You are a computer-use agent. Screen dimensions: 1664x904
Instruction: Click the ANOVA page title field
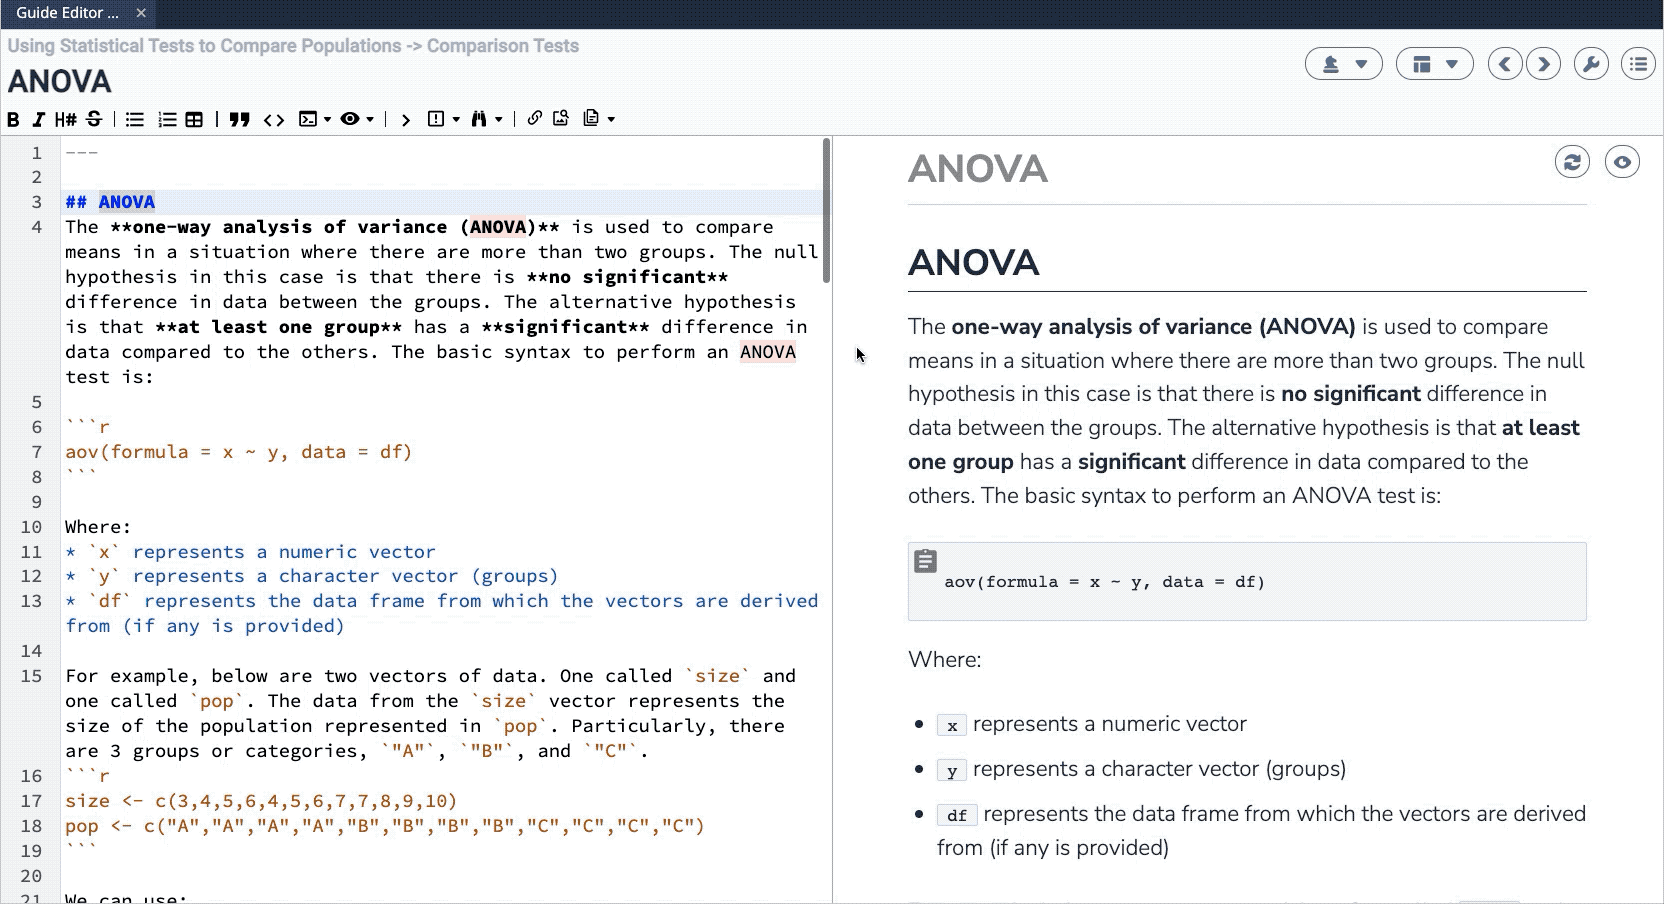click(x=60, y=81)
